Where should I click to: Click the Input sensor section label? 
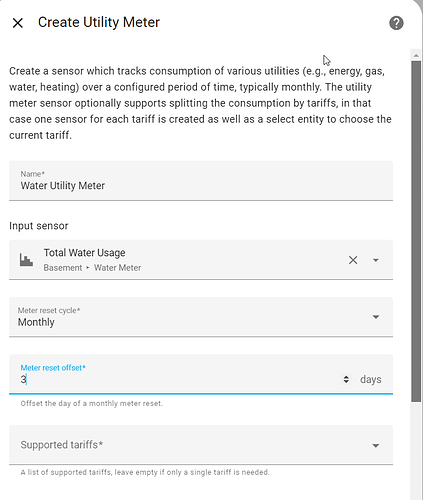[39, 226]
